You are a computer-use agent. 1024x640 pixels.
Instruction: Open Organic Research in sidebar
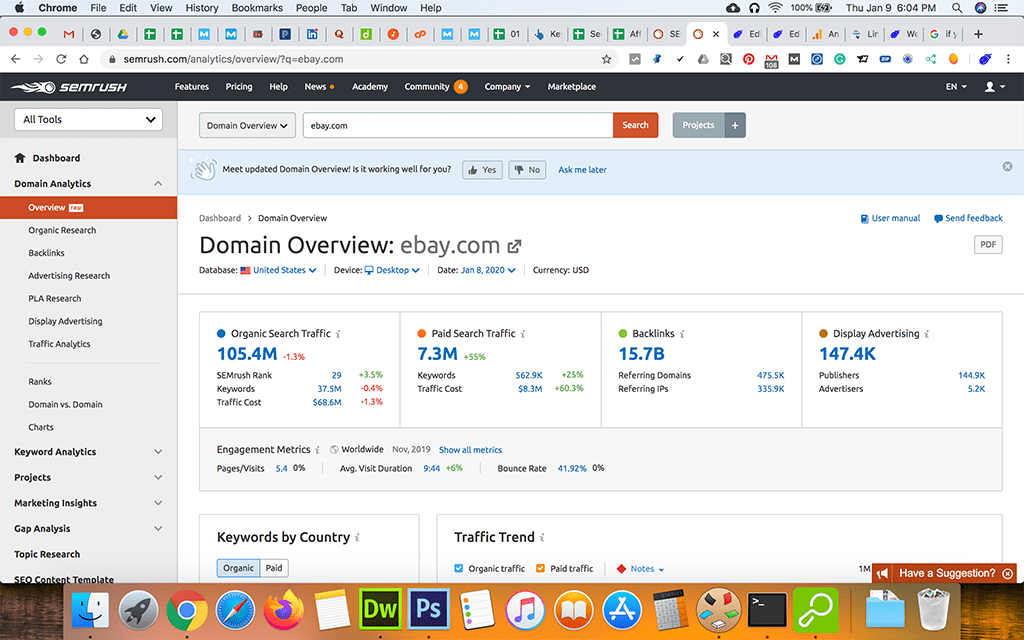(x=62, y=230)
